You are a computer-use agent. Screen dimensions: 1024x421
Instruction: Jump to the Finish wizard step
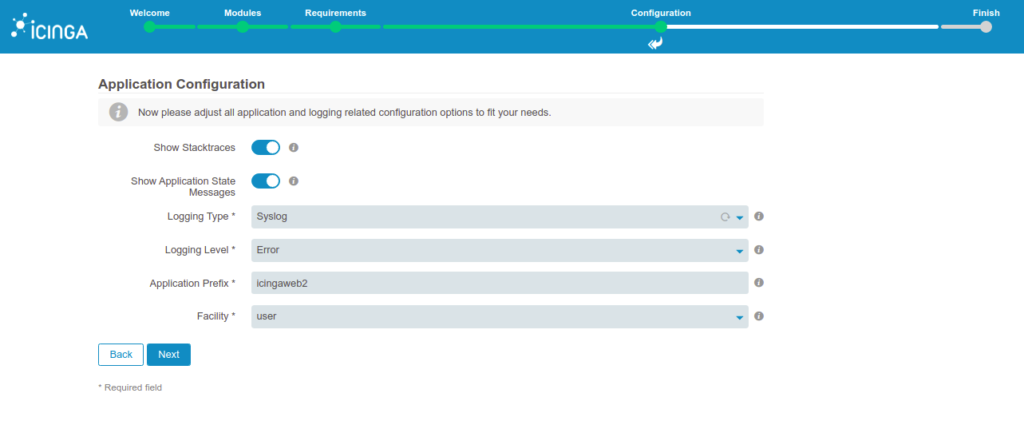[986, 13]
